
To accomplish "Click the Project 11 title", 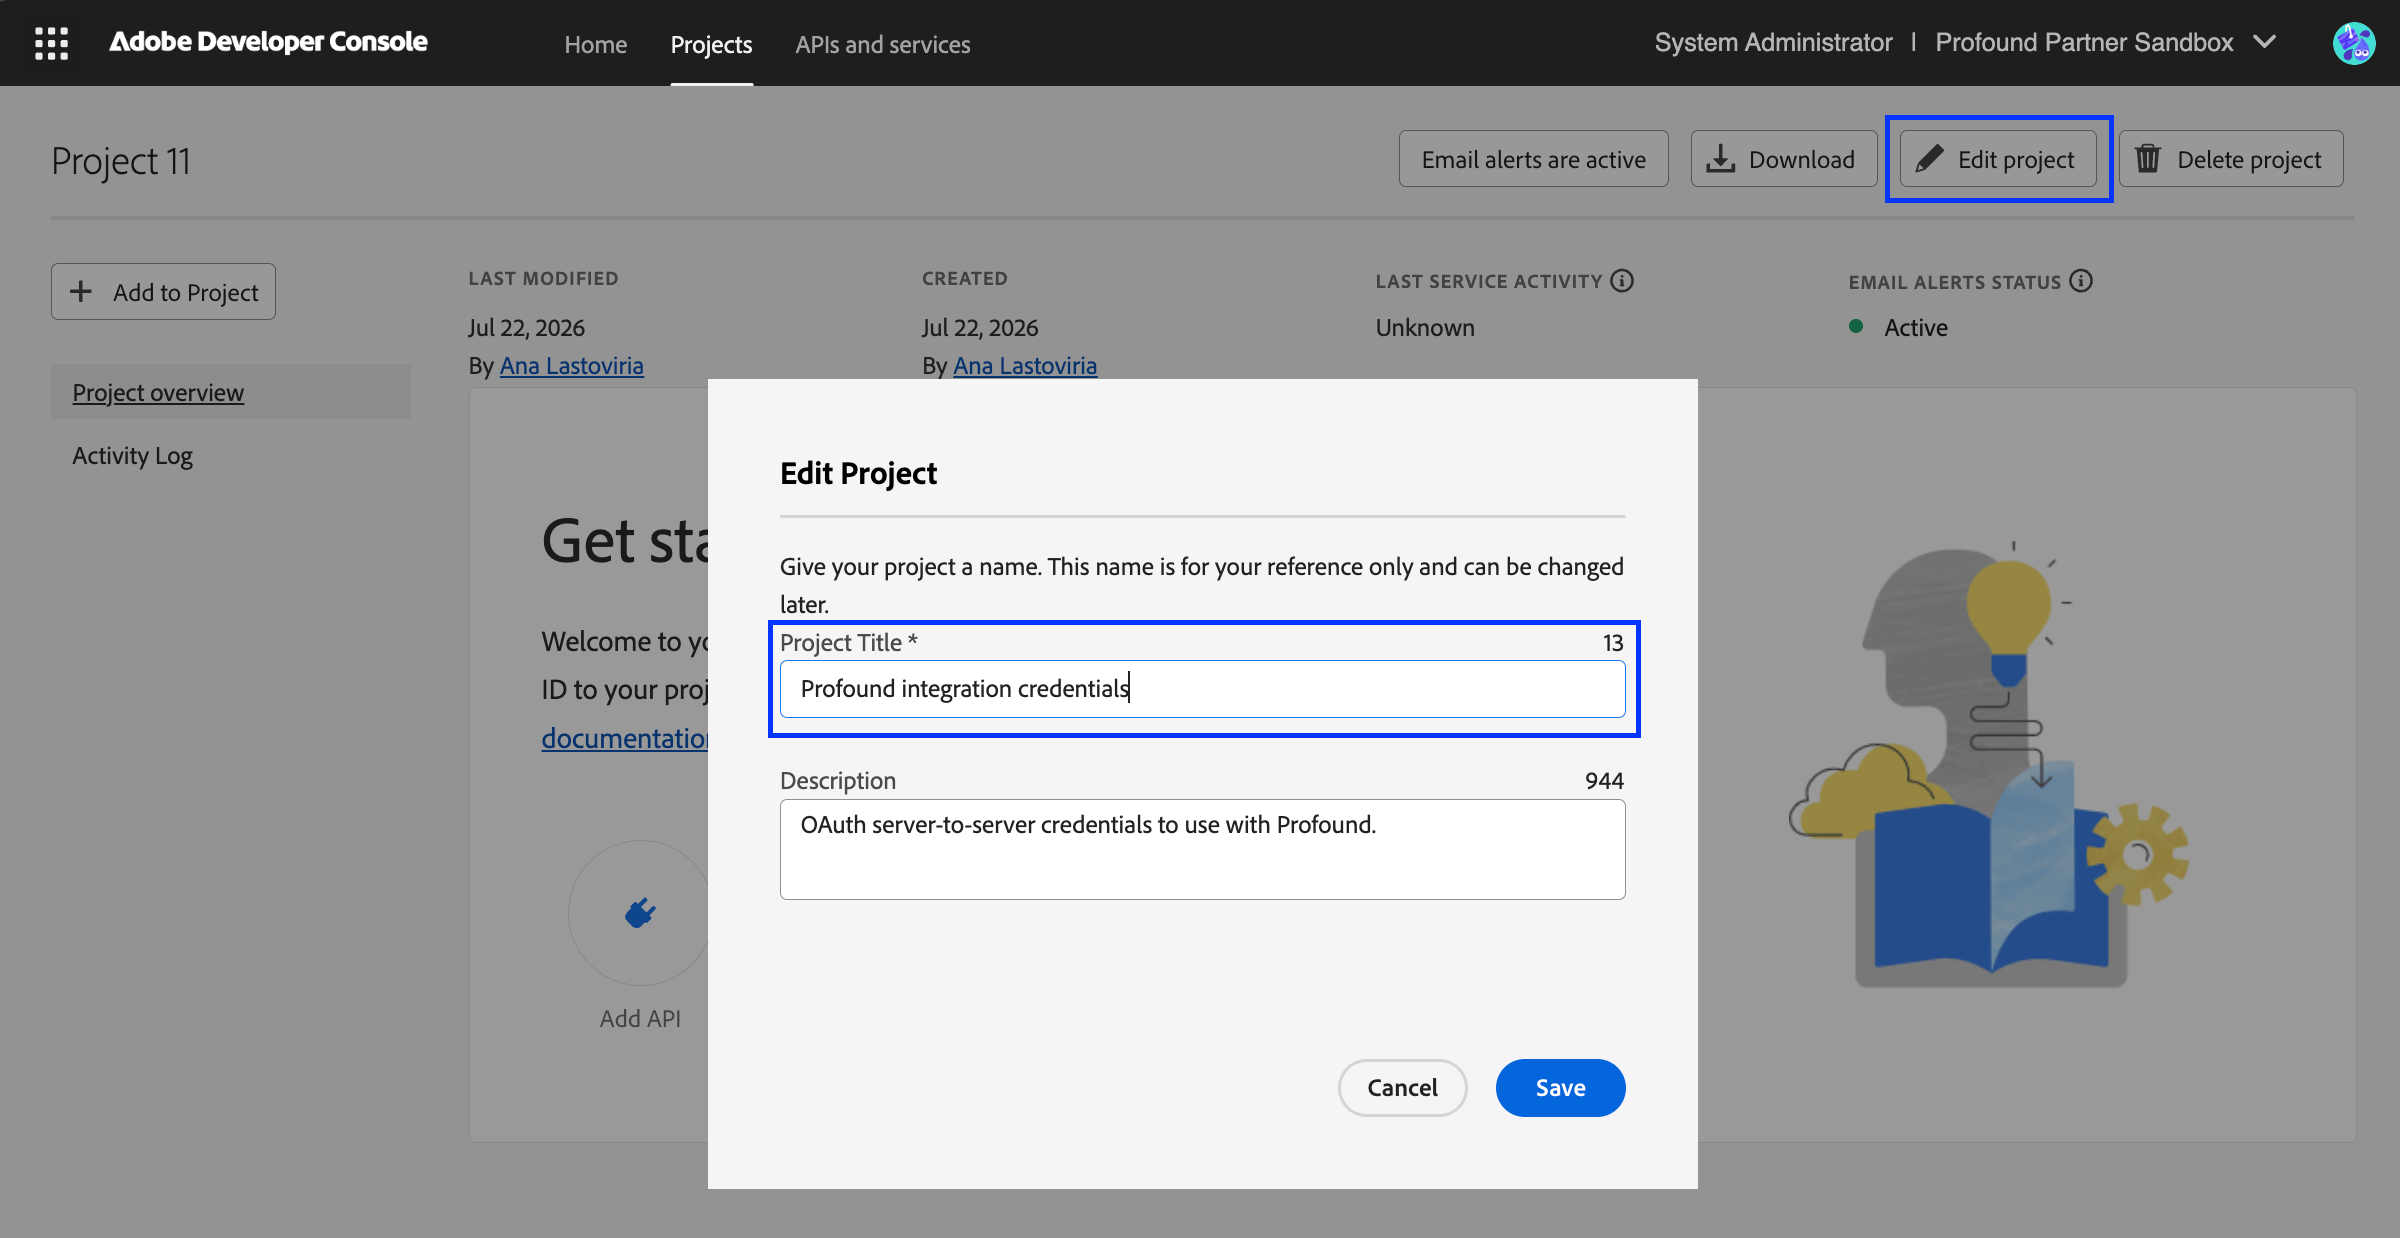I will click(121, 161).
